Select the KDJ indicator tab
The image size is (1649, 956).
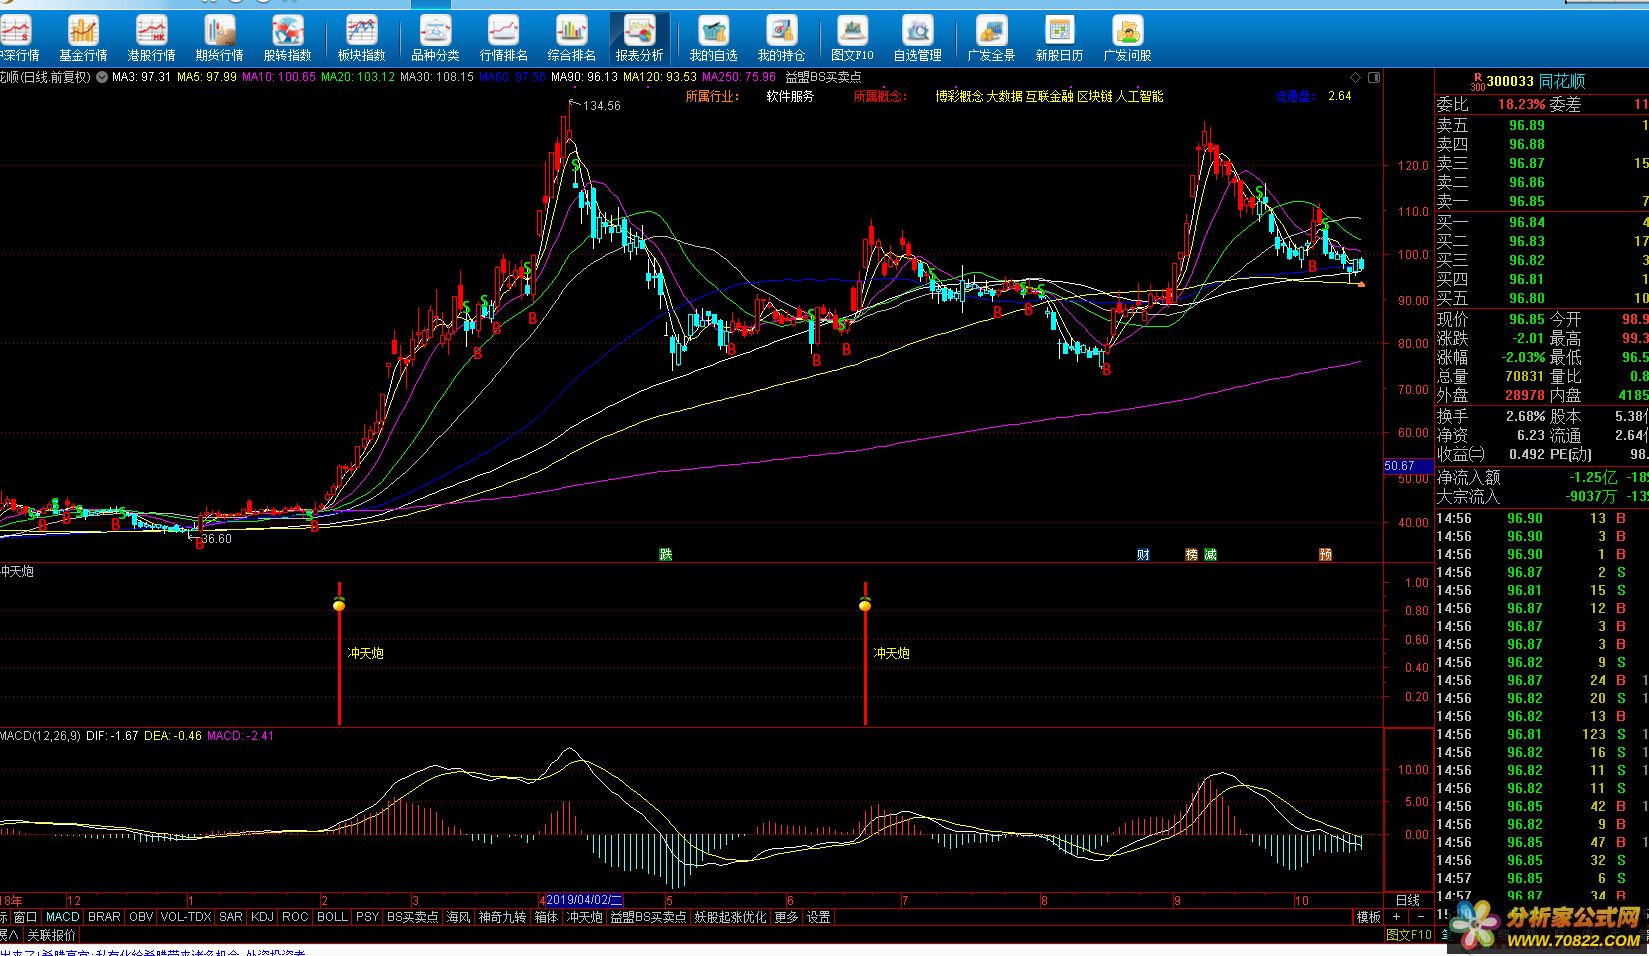coord(262,917)
